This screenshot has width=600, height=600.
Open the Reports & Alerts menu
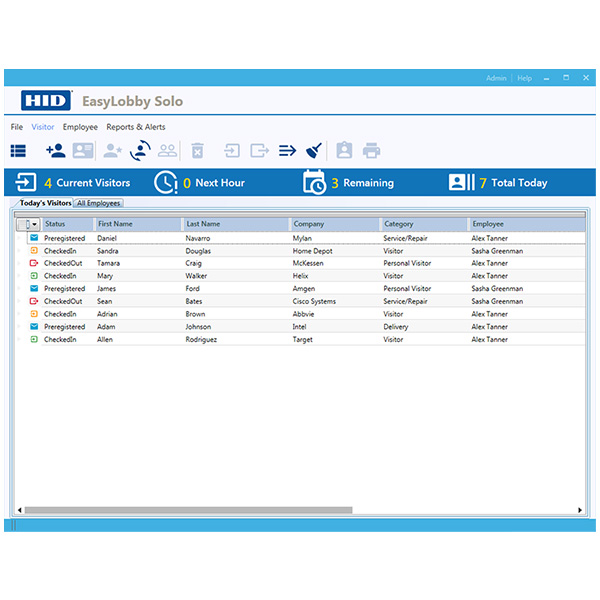point(136,127)
